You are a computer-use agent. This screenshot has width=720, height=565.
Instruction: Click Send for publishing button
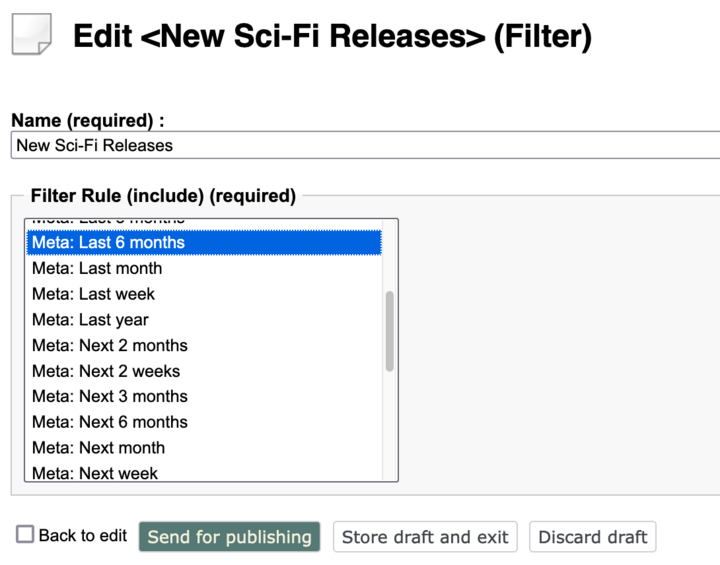pos(230,537)
